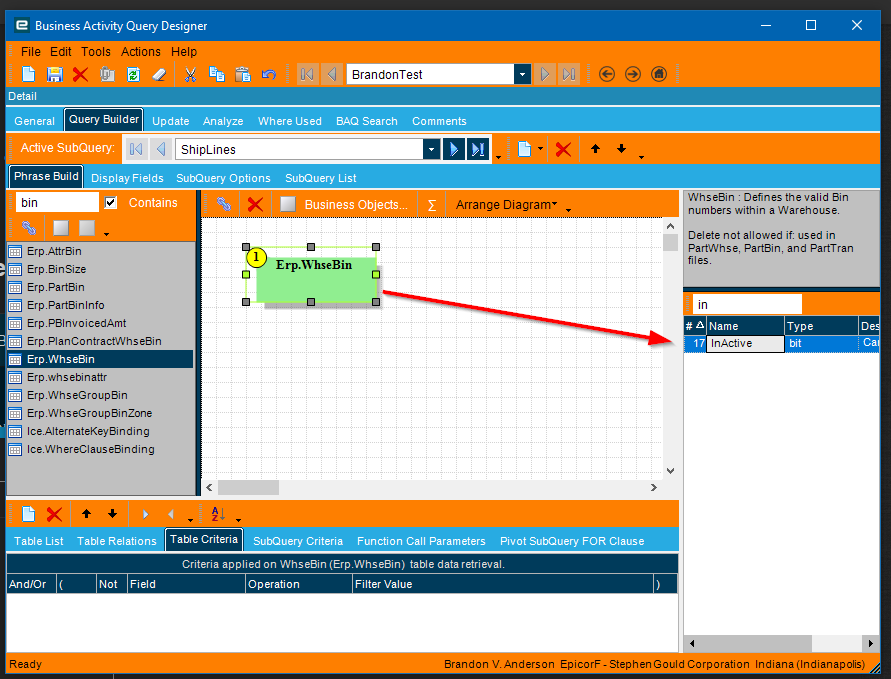Viewport: 891px width, 679px height.
Task: Click the navigate Back circle arrow icon
Action: coord(607,74)
